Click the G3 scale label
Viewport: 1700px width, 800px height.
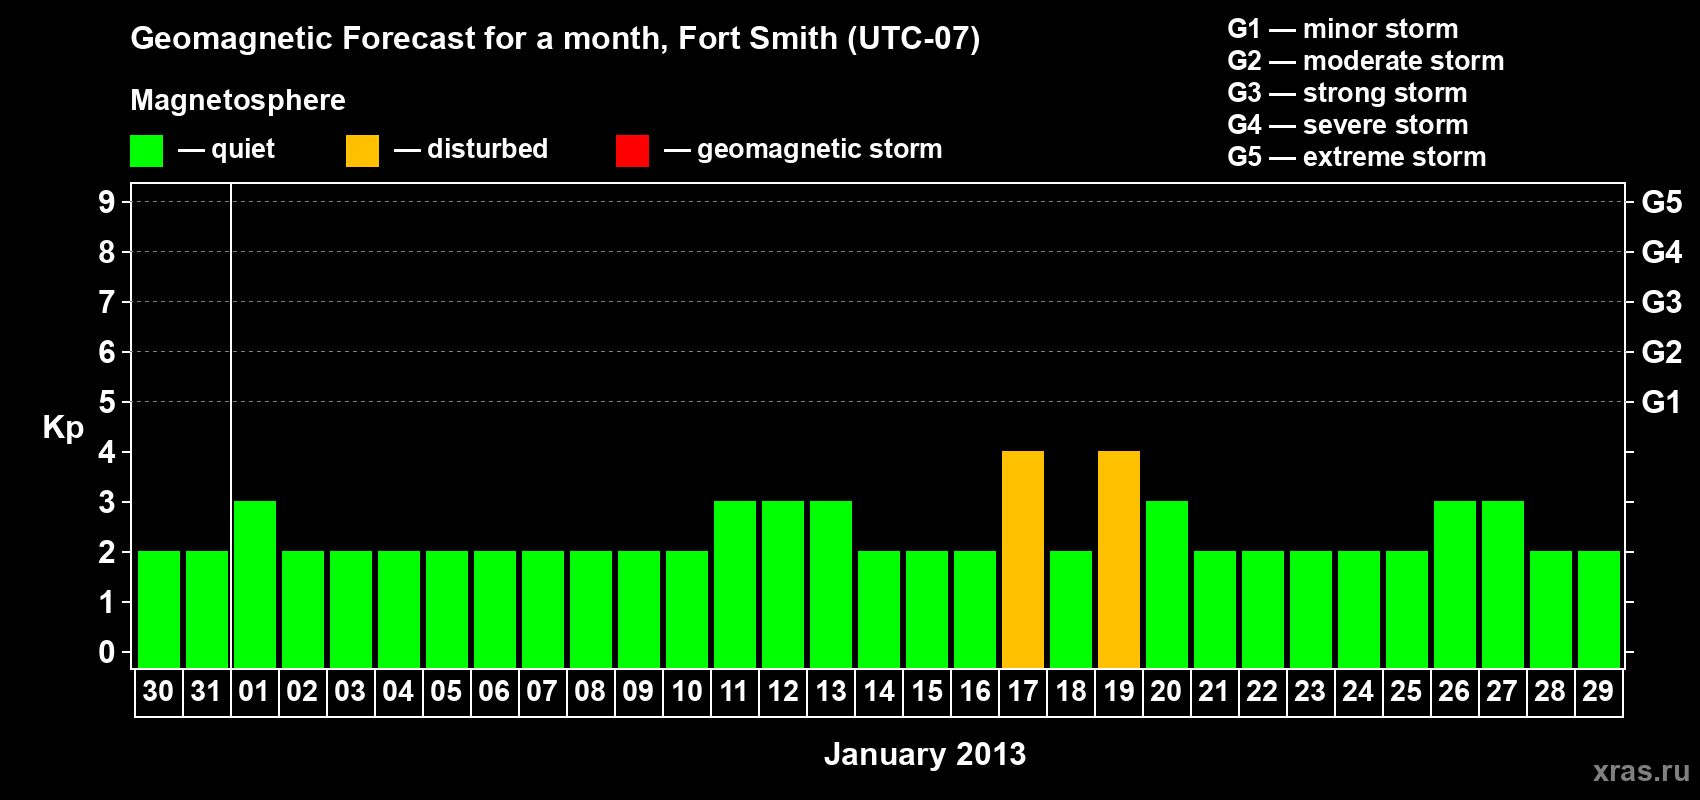click(x=1662, y=302)
